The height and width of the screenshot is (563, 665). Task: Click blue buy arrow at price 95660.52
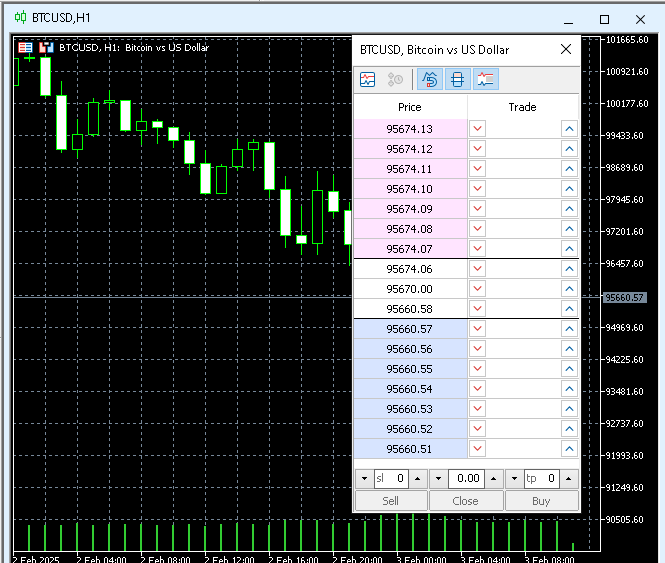tap(569, 429)
